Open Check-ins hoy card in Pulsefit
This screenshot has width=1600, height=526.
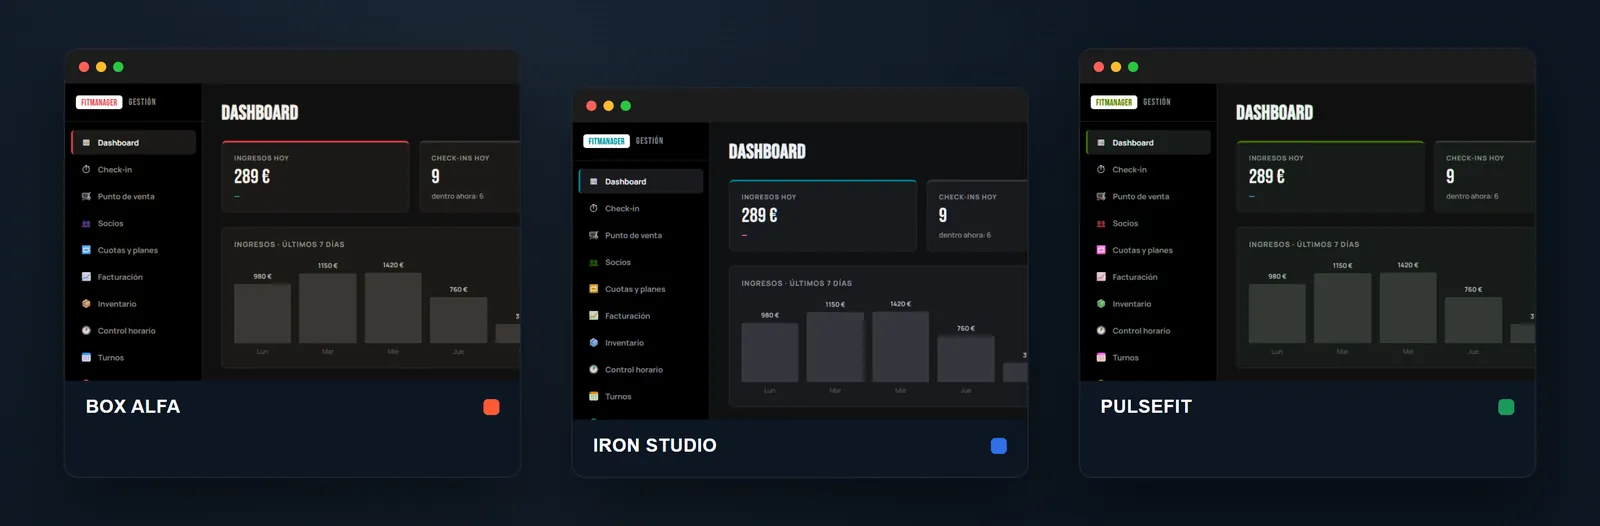point(1484,177)
